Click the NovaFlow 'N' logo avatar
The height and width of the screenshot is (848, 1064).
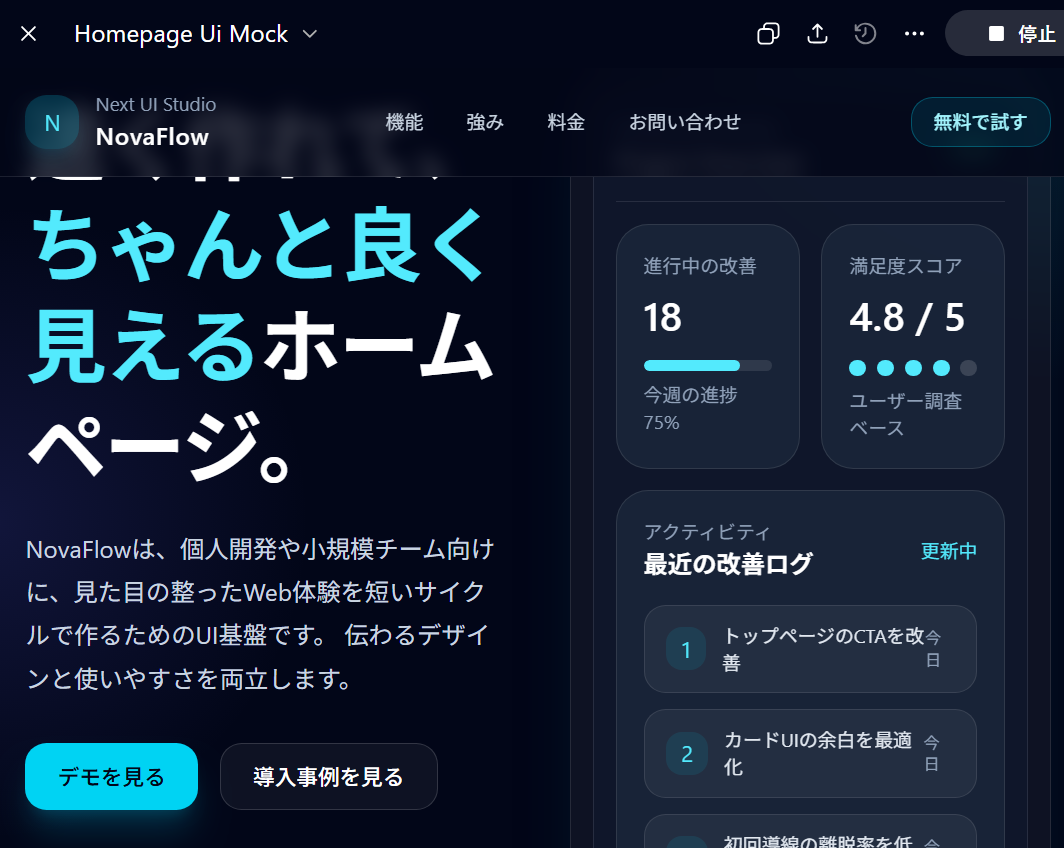[51, 122]
